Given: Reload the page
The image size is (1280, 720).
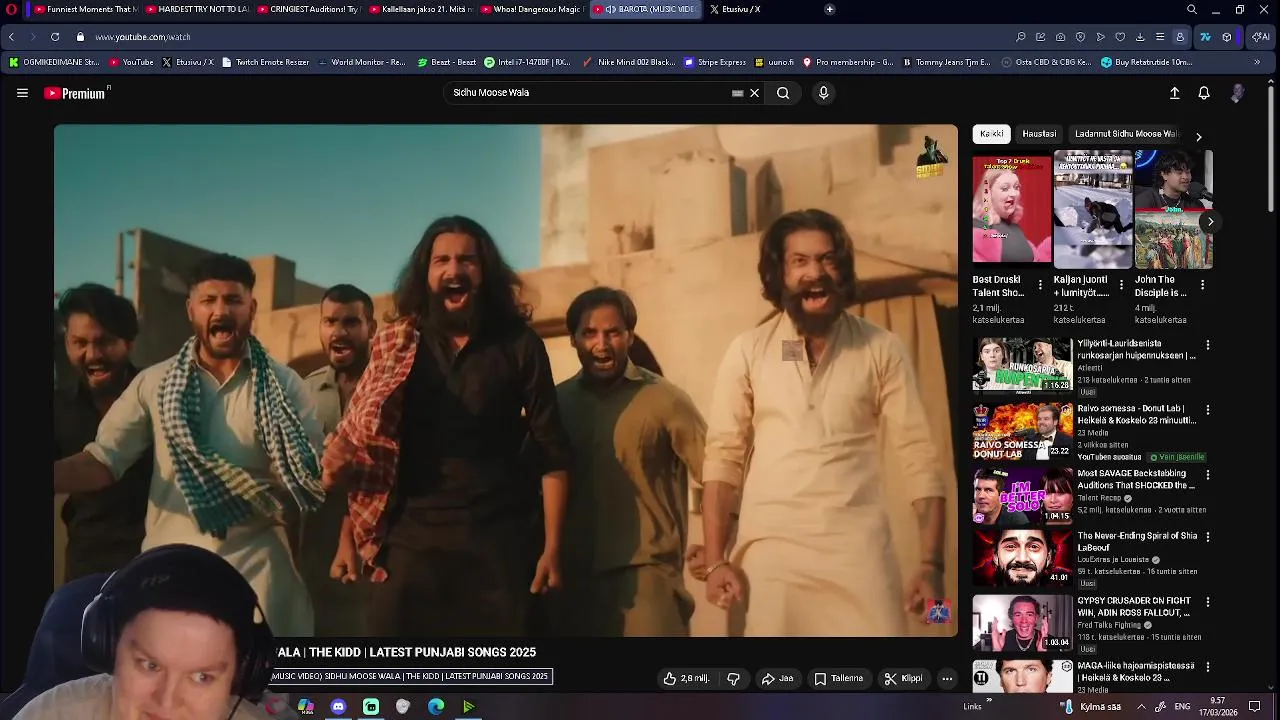Looking at the screenshot, I should 54,37.
